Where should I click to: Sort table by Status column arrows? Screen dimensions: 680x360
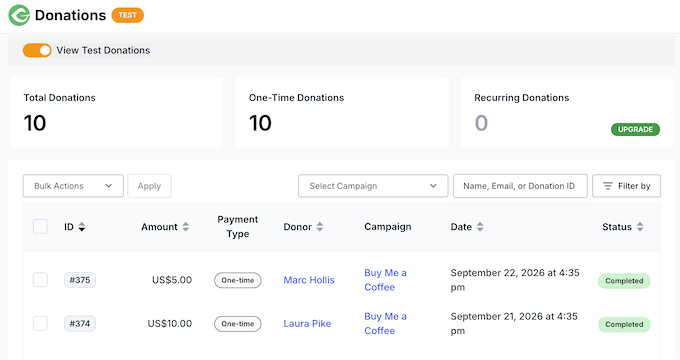click(x=640, y=227)
